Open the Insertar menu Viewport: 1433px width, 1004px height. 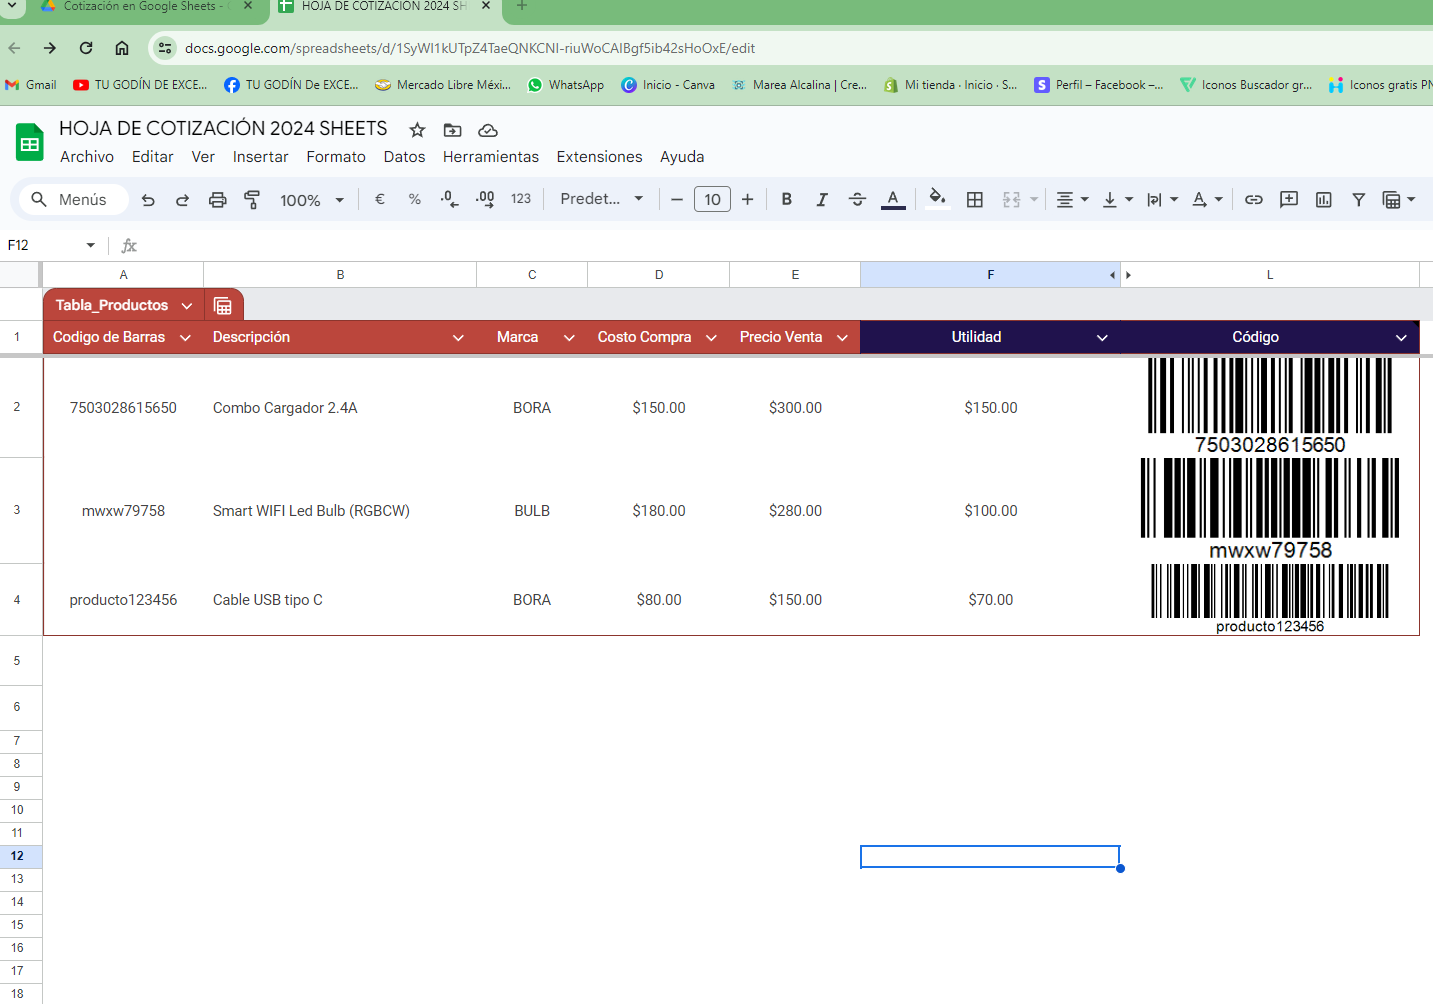260,157
